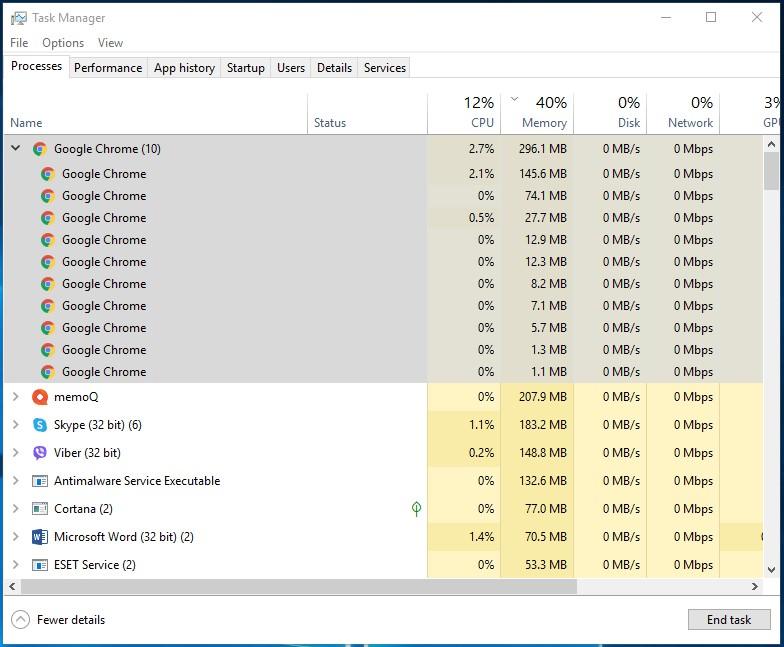Viewport: 784px width, 647px height.
Task: Click the vertical scrollbar up arrow
Action: 770,144
